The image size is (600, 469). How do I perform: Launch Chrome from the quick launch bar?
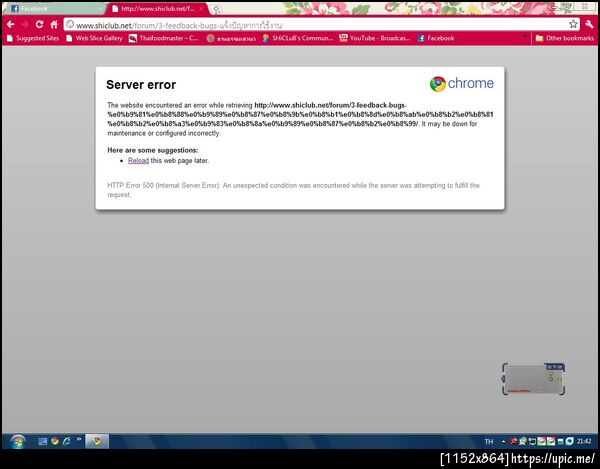(55, 441)
